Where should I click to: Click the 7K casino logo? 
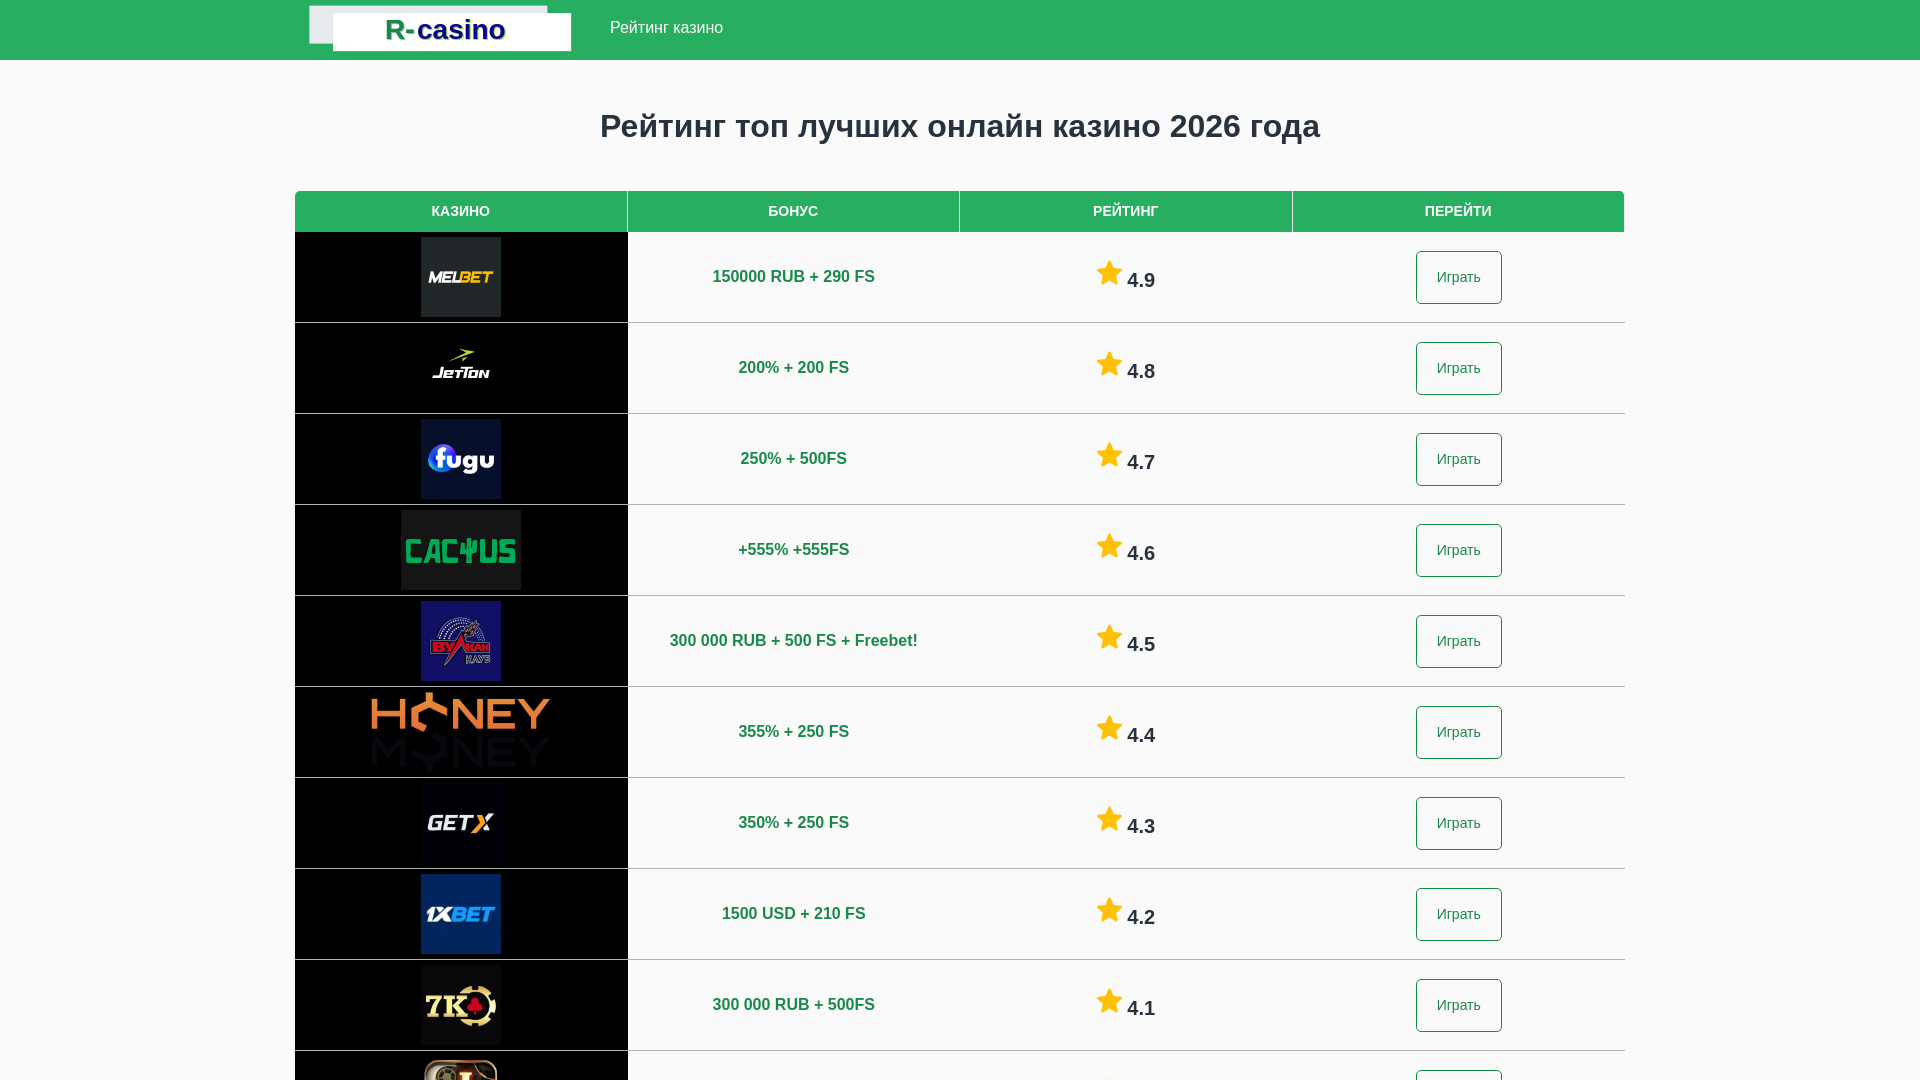(461, 1005)
